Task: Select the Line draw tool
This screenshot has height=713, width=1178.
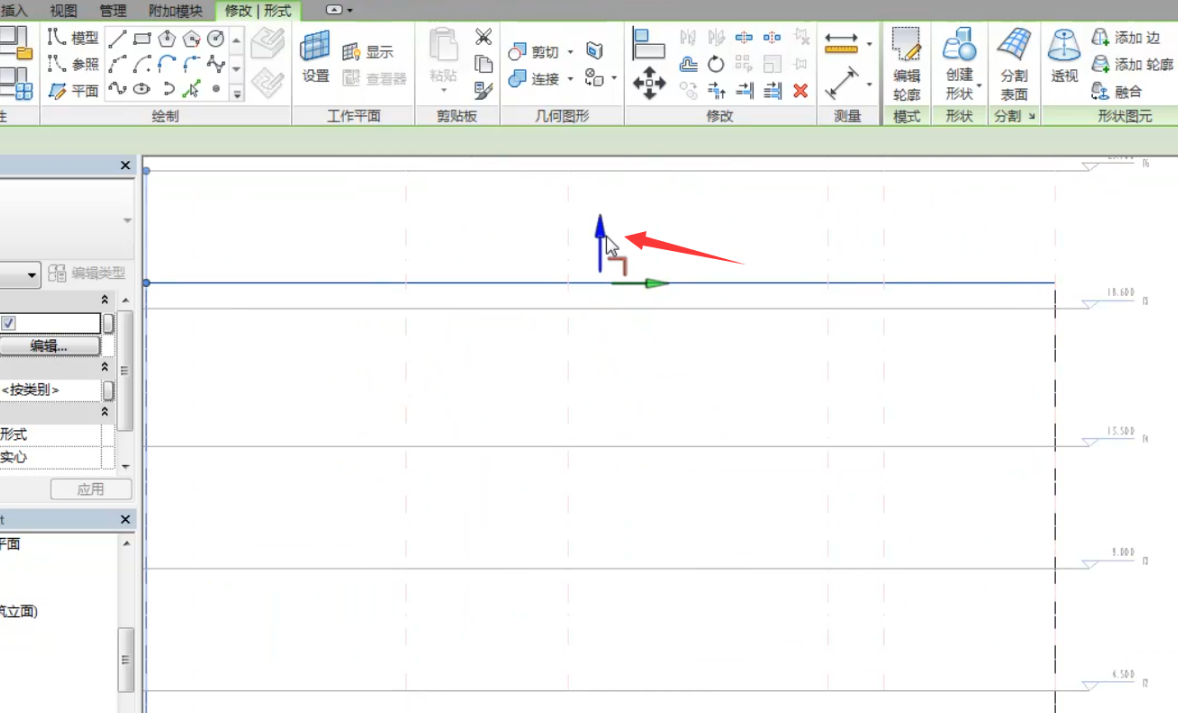Action: point(117,39)
